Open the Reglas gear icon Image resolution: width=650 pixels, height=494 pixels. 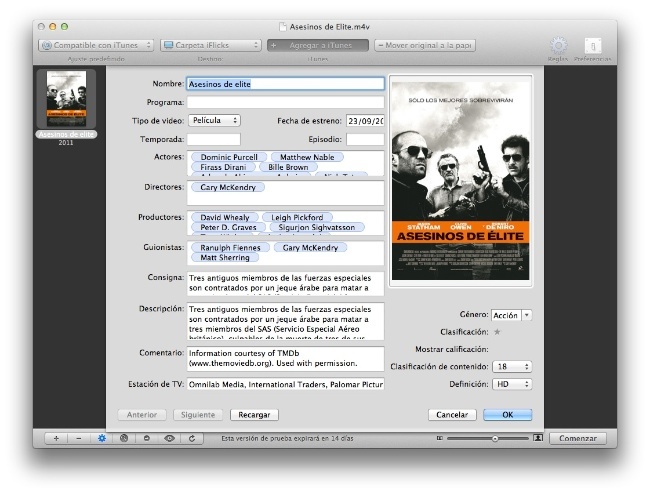pyautogui.click(x=558, y=46)
